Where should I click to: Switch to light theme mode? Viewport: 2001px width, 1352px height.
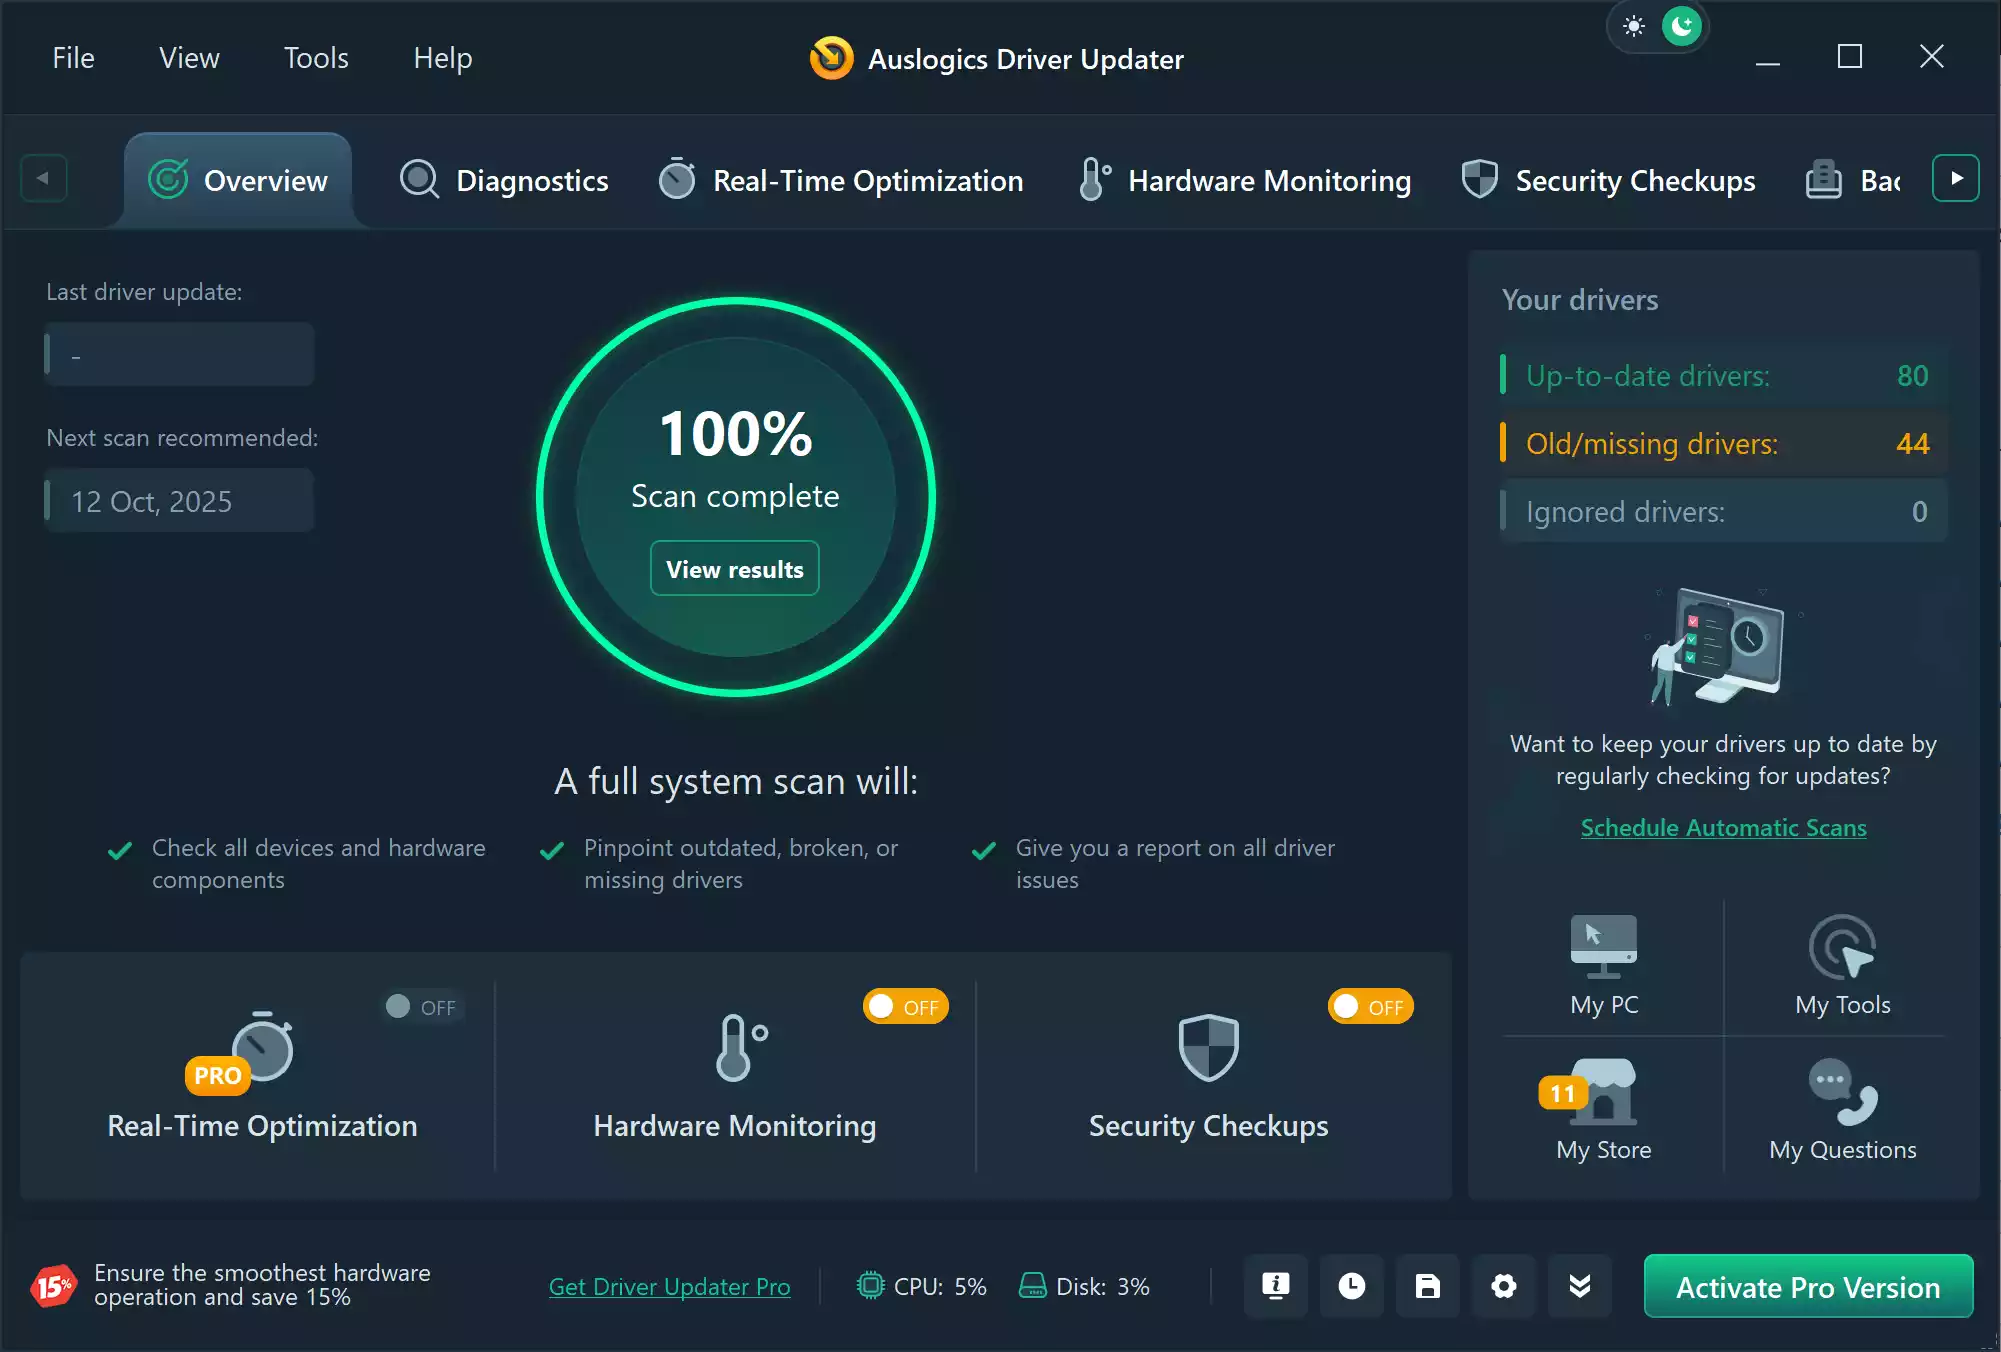pos(1634,27)
